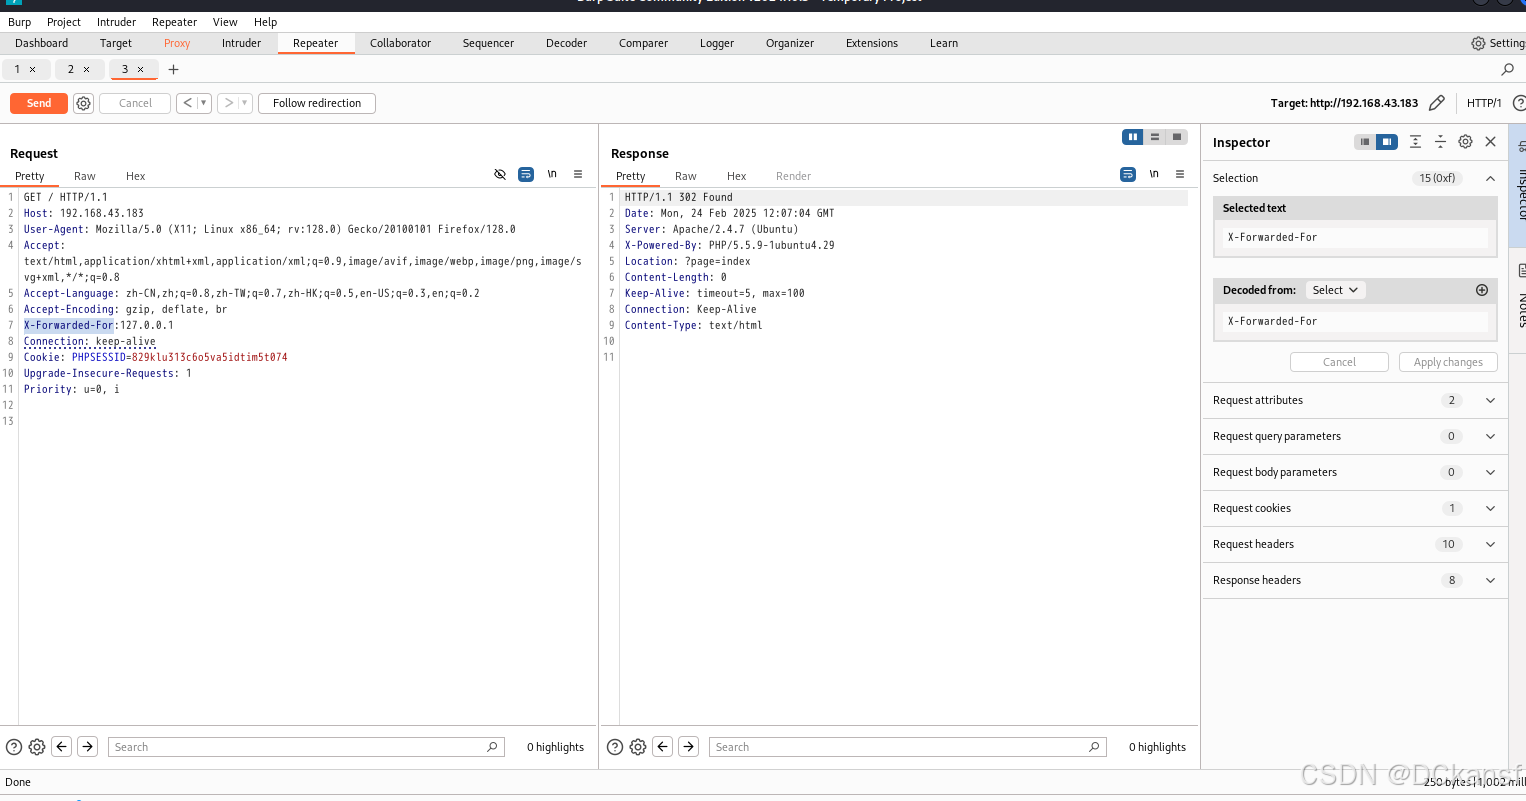Click Cancel in the Inspector panel

pyautogui.click(x=1339, y=362)
